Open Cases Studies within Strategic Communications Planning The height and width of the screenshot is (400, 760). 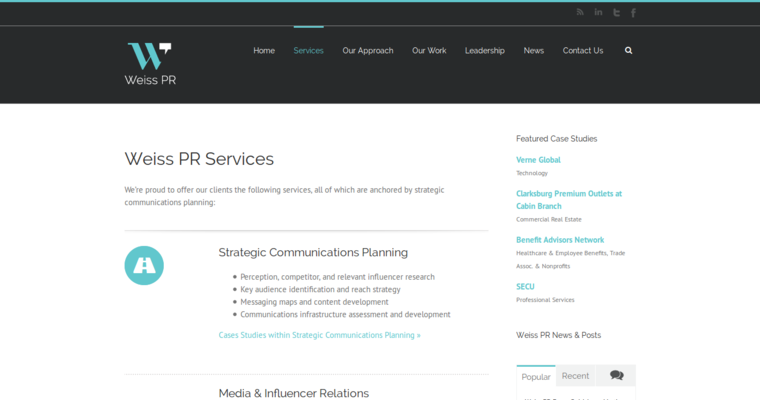pos(319,335)
